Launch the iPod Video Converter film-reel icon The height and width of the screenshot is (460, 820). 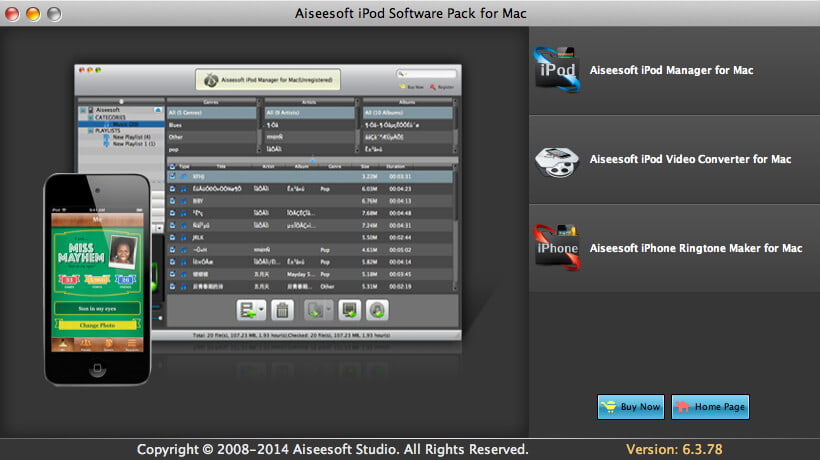pos(557,161)
